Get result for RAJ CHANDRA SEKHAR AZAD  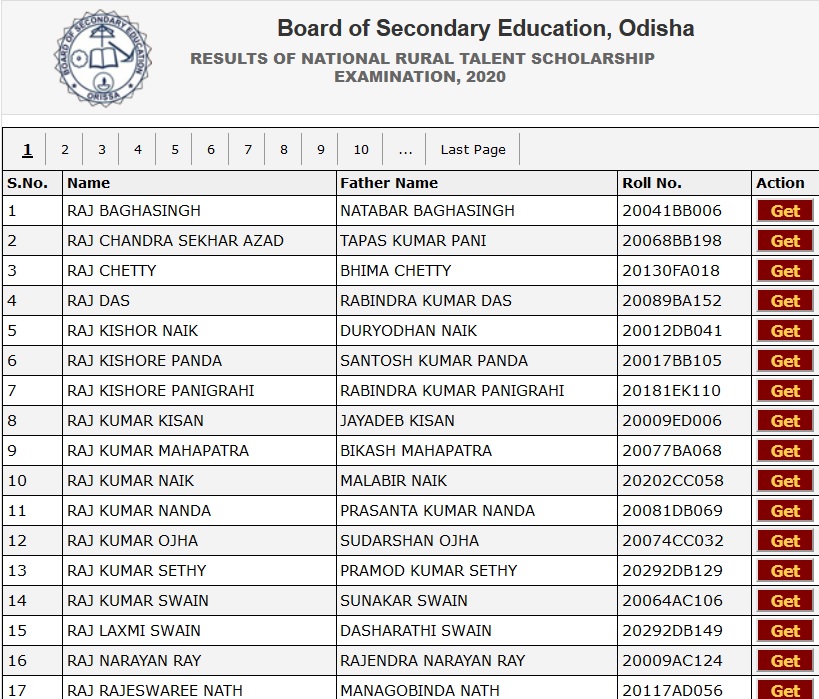pos(785,241)
